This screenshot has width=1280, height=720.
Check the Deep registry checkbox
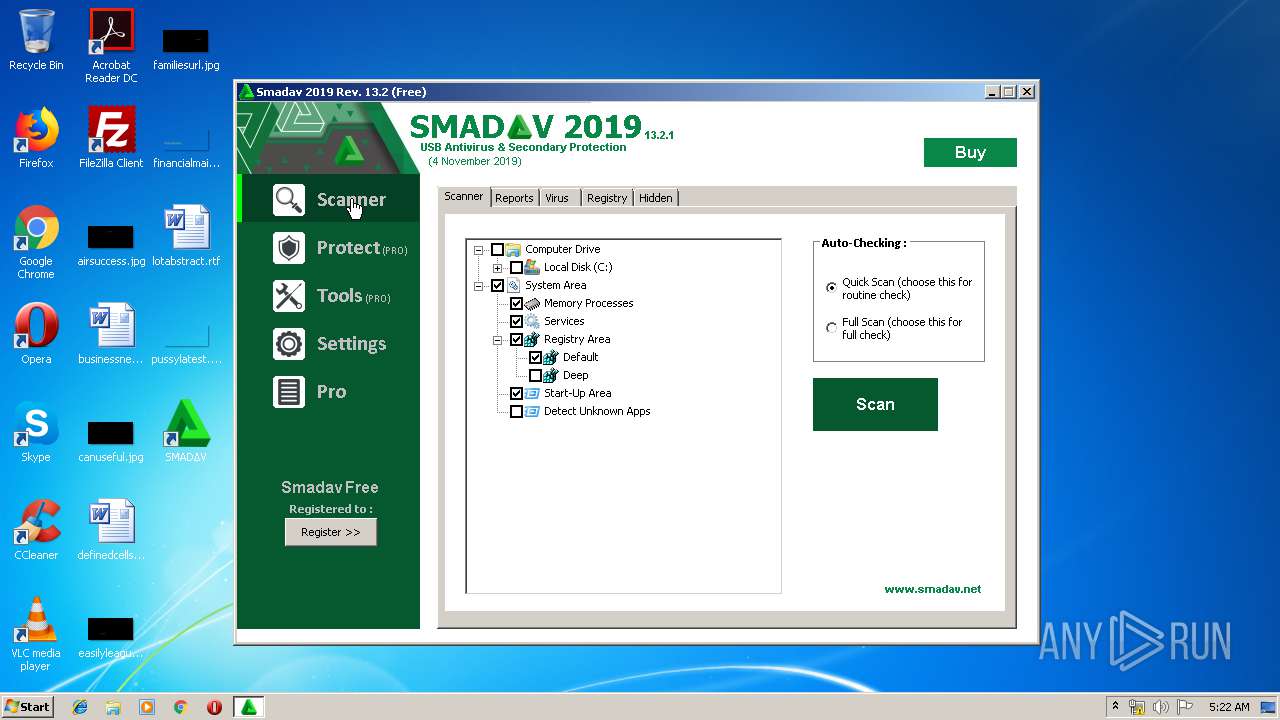(x=535, y=375)
